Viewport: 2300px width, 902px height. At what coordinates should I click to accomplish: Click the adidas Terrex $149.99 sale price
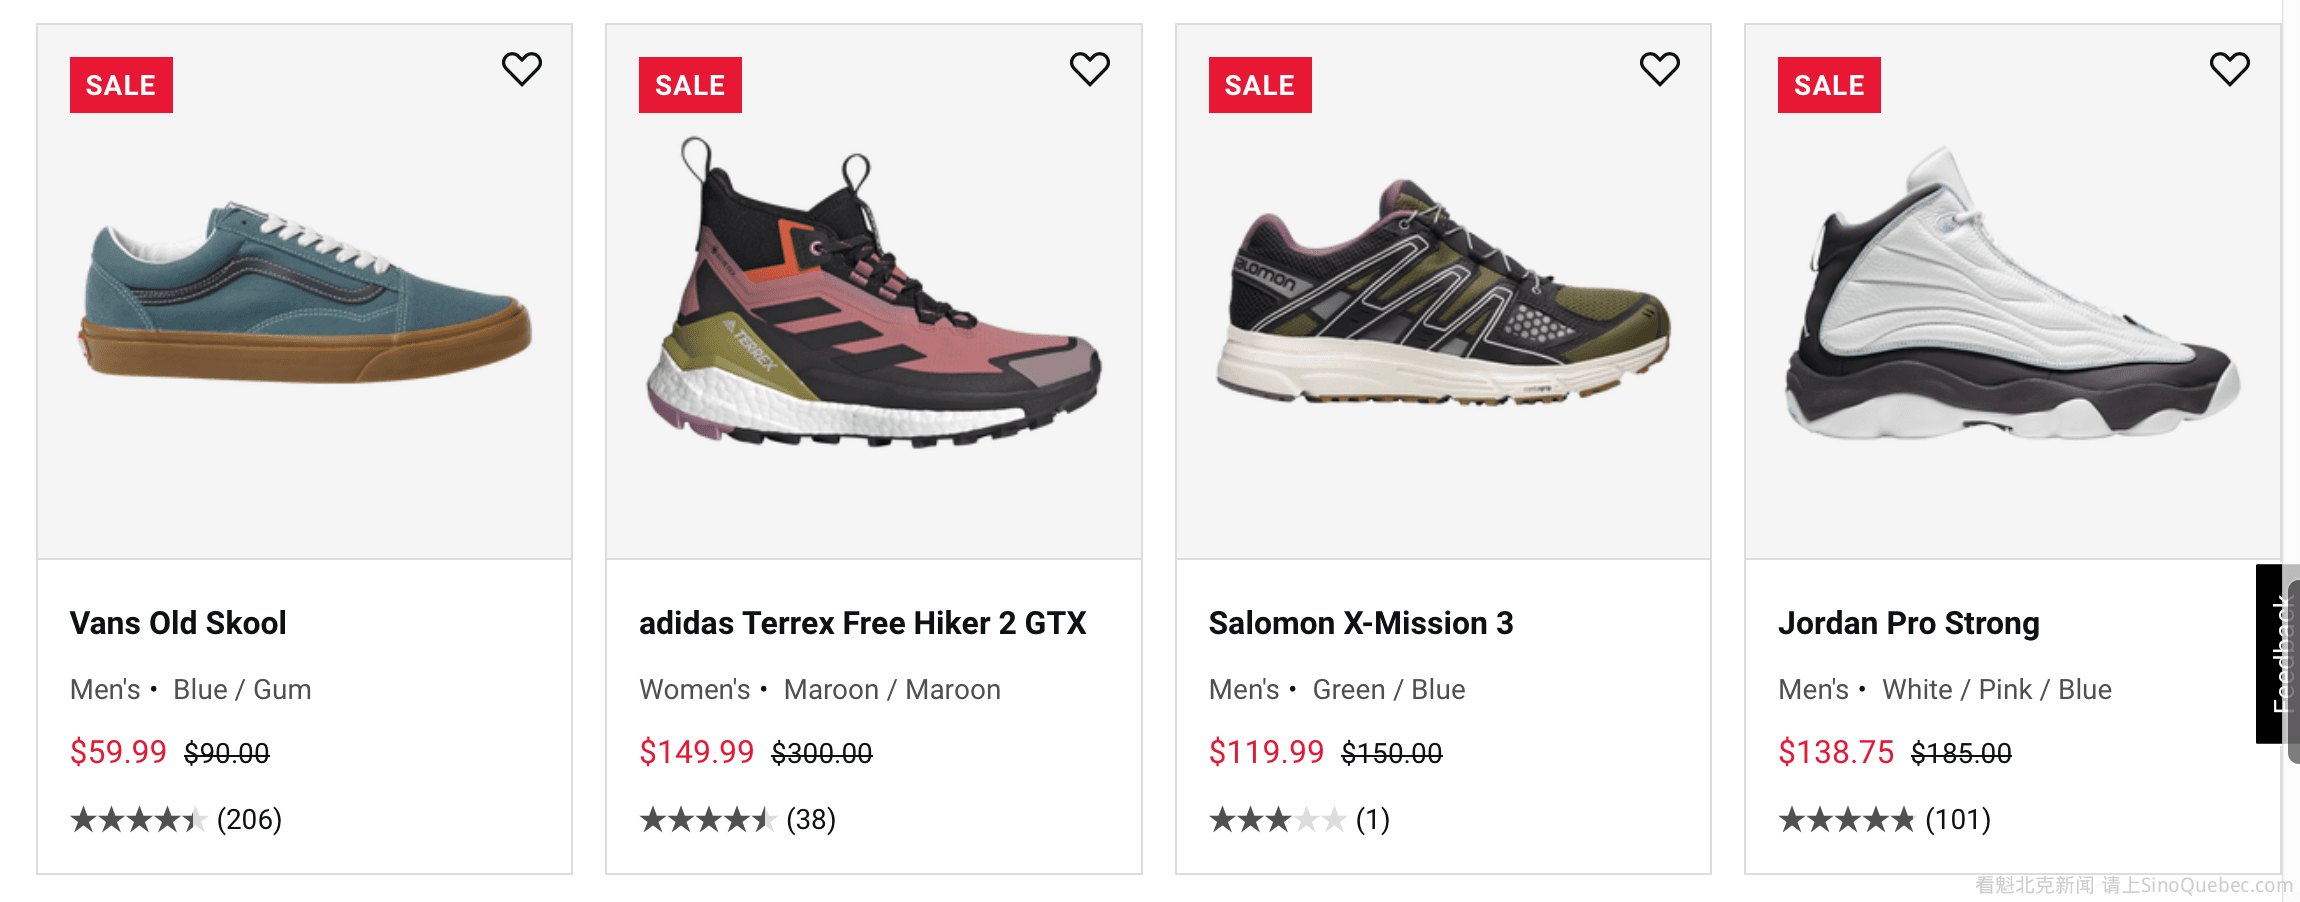click(696, 752)
